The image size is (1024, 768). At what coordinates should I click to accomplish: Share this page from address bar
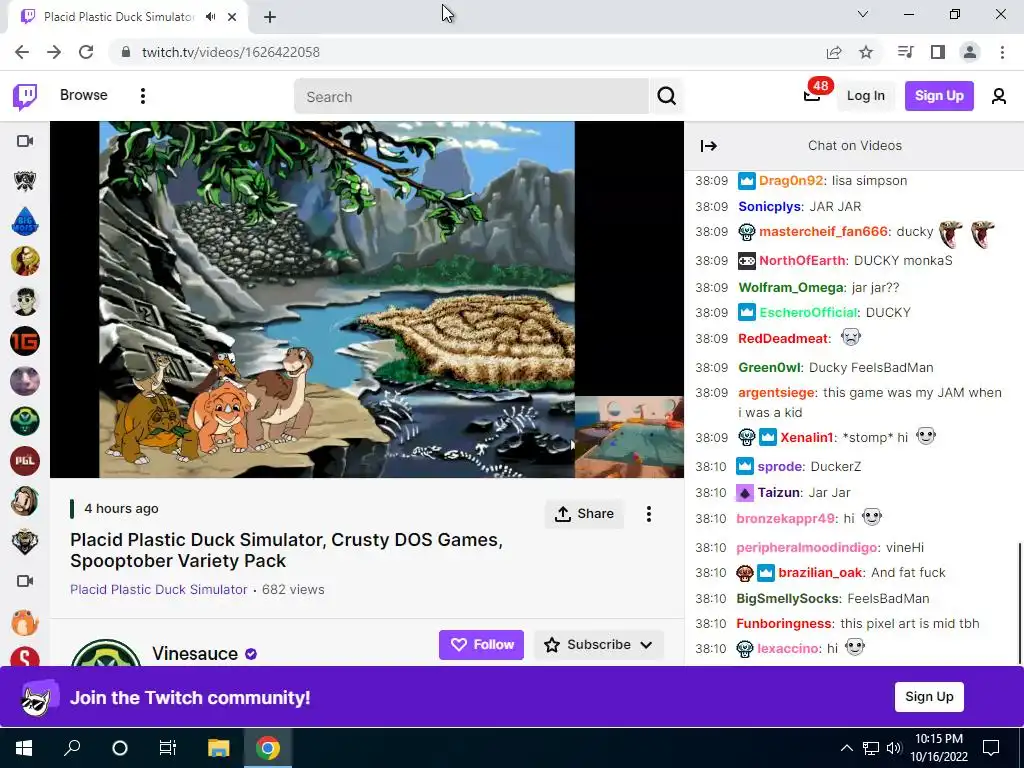[x=834, y=52]
